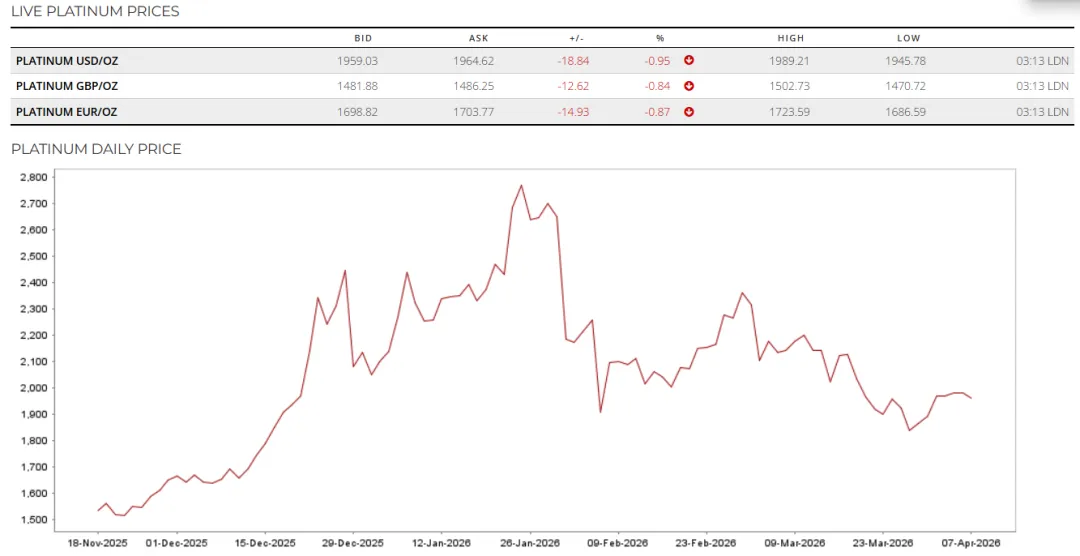This screenshot has height=556, width=1080.
Task: Click the EUR low value 1686.59
Action: (x=905, y=112)
